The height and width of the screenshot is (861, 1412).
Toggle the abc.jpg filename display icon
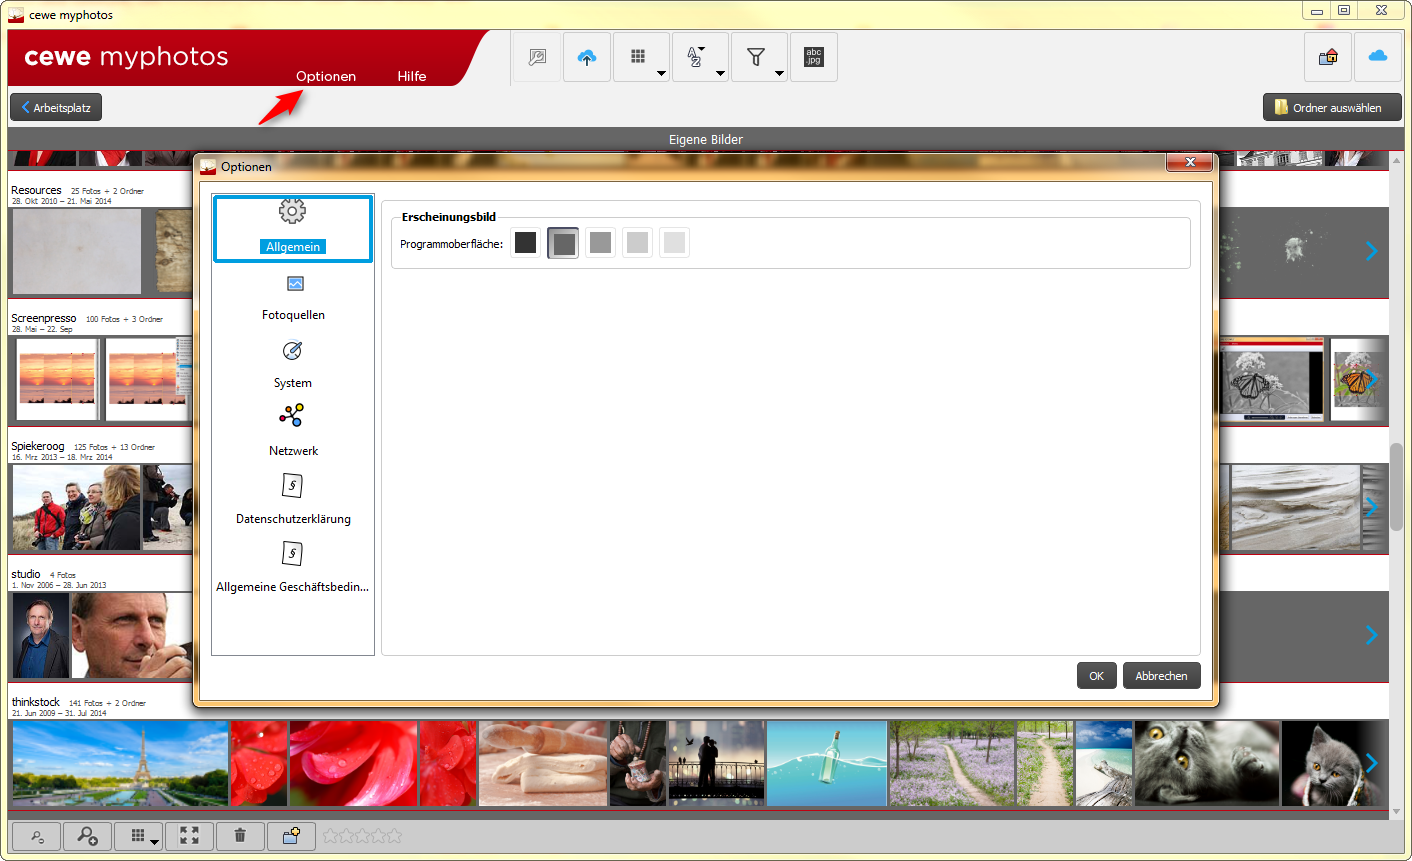click(814, 57)
